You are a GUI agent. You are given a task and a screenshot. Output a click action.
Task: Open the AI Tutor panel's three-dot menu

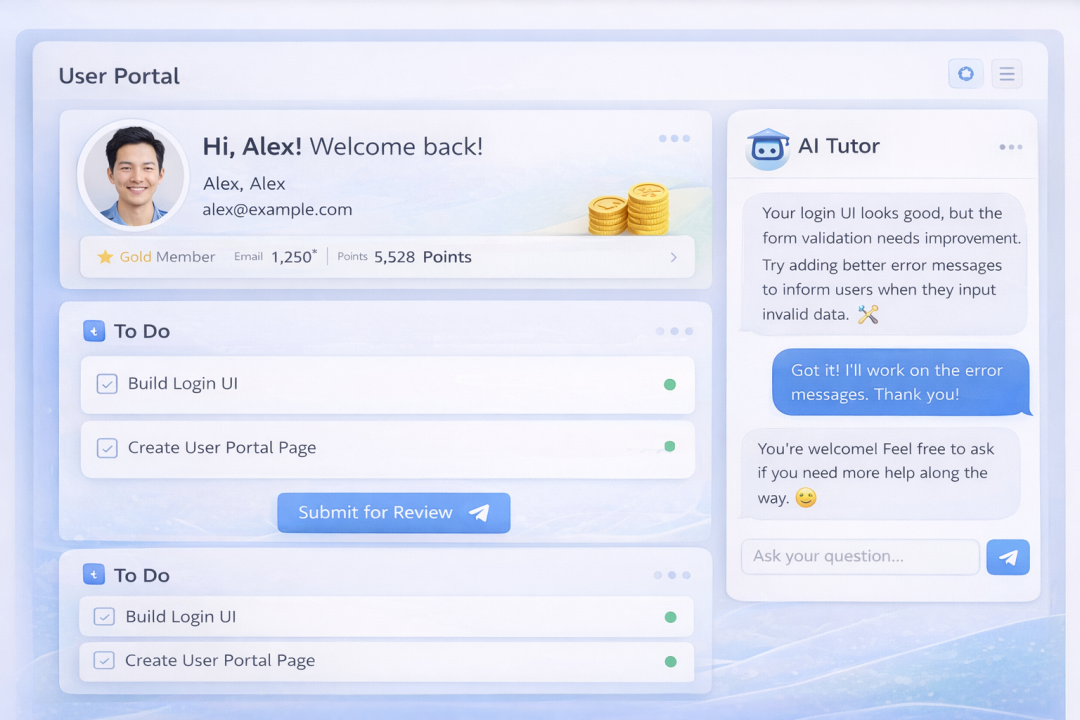[x=1010, y=147]
